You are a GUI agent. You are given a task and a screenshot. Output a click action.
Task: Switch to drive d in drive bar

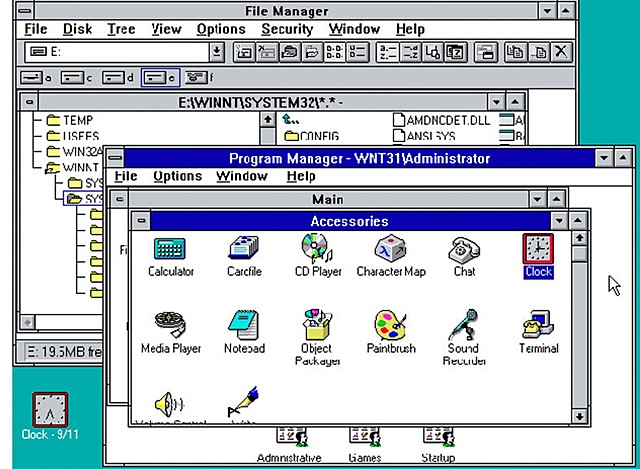coord(118,77)
